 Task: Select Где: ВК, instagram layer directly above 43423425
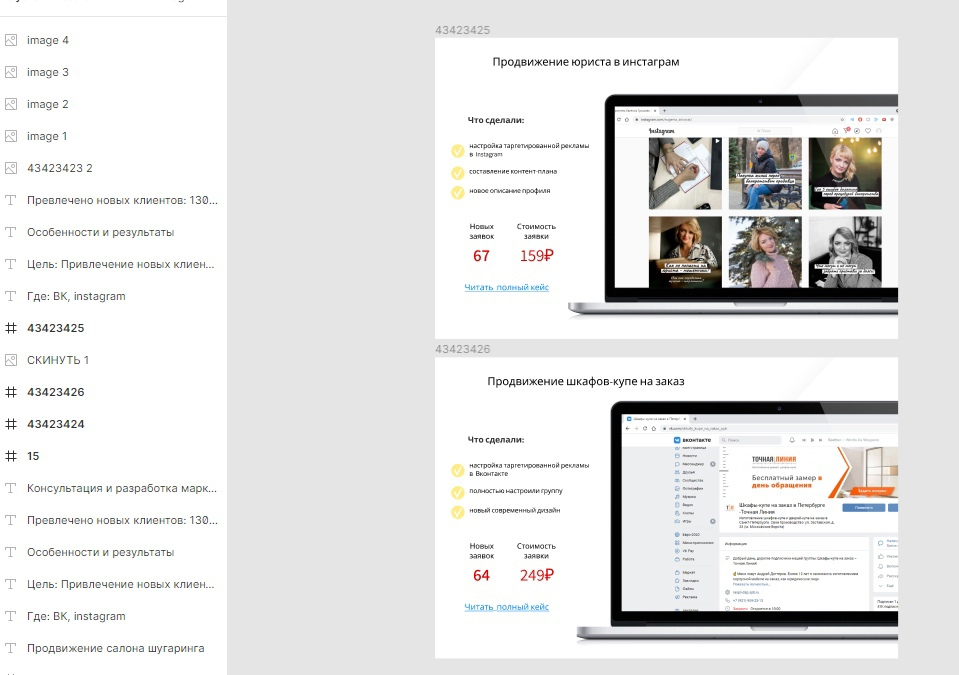pos(76,296)
